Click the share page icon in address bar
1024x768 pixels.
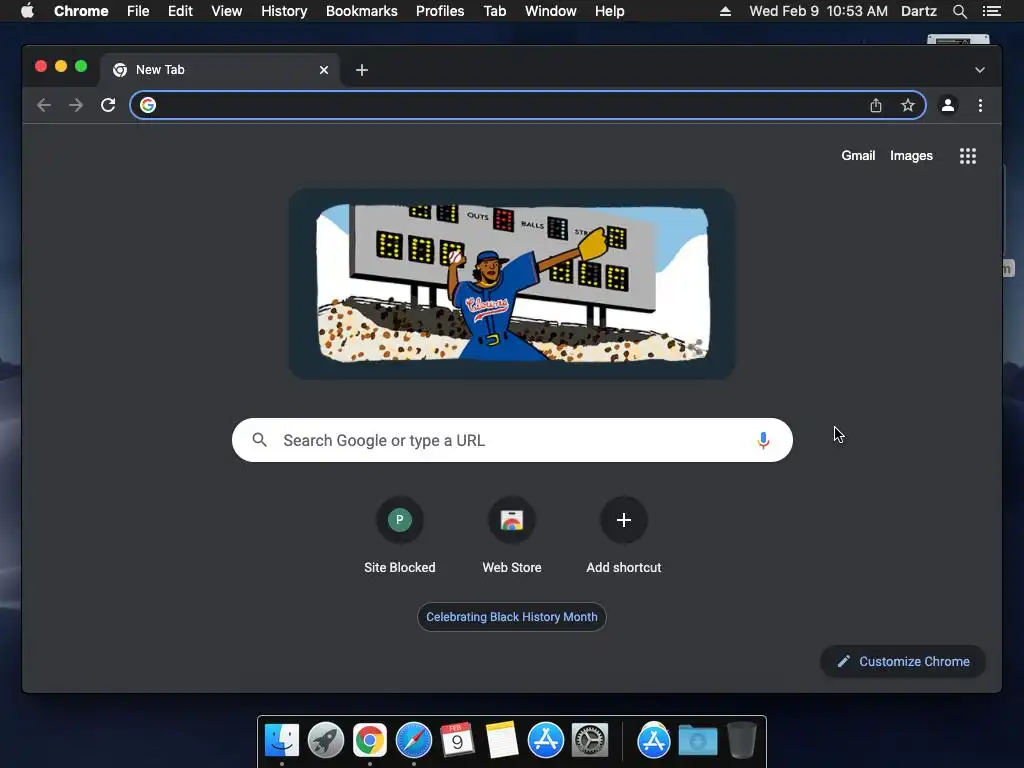[876, 105]
